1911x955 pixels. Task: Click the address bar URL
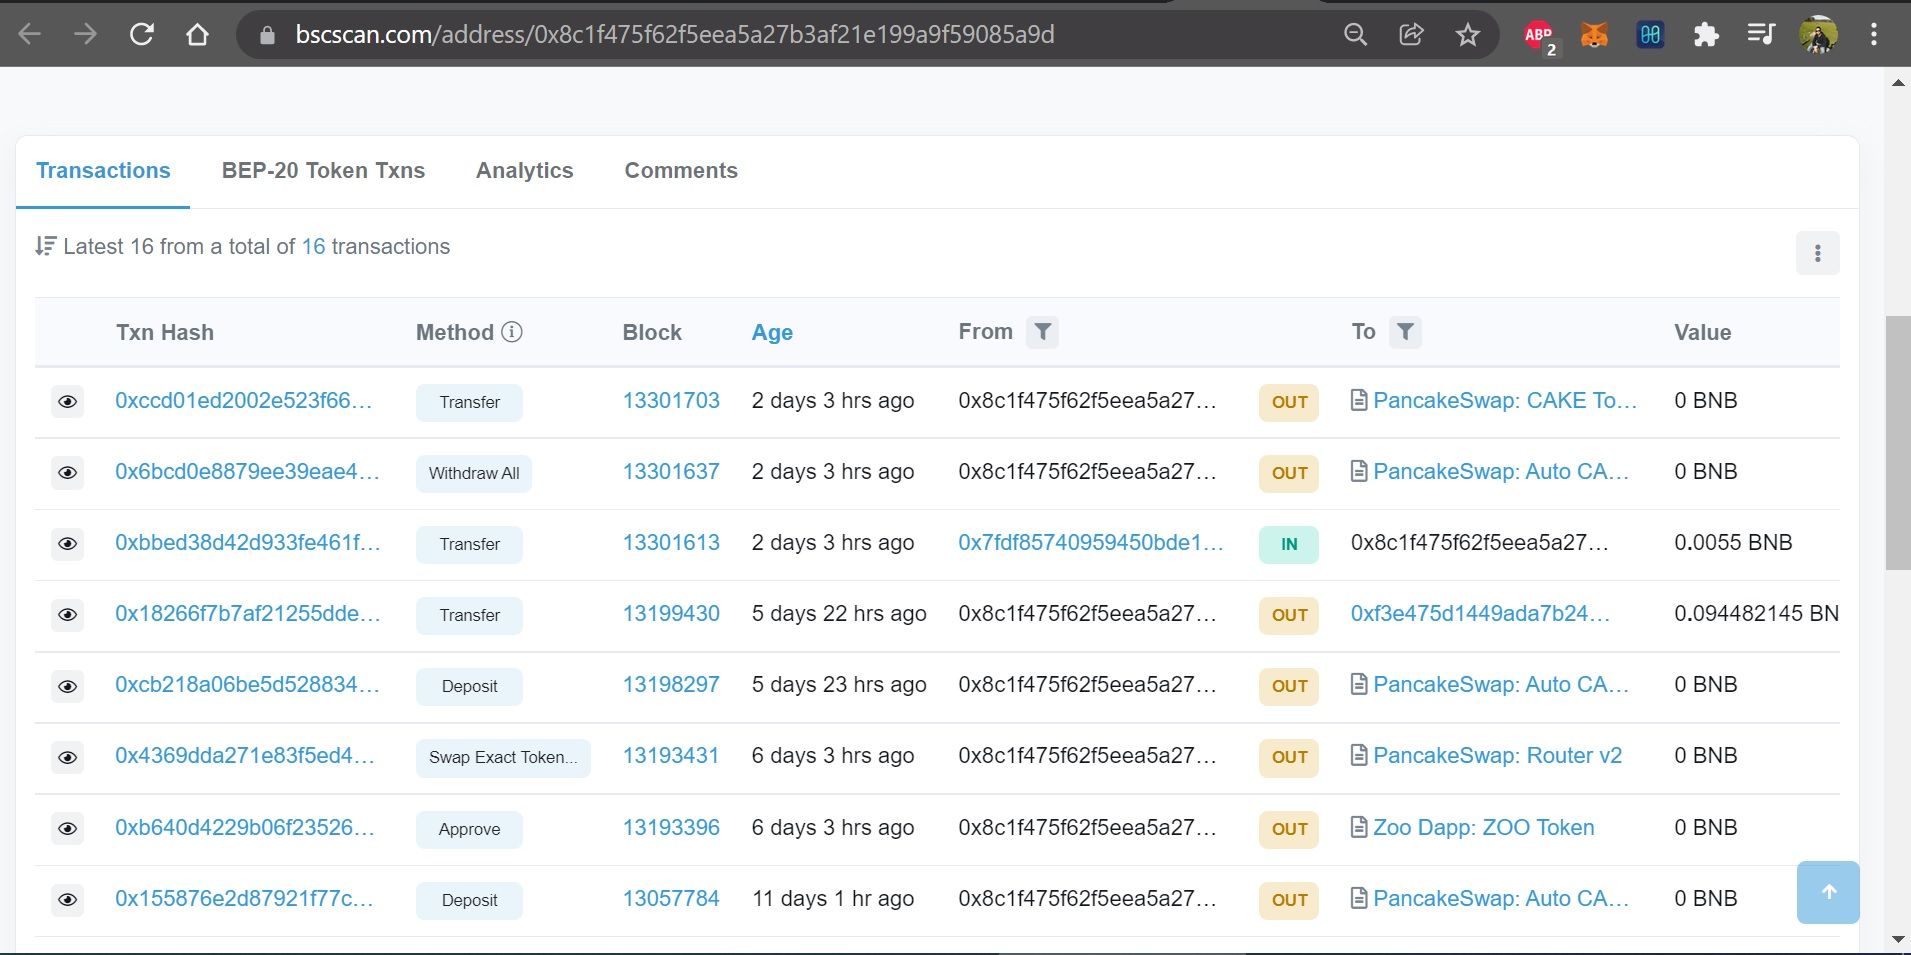pos(675,35)
